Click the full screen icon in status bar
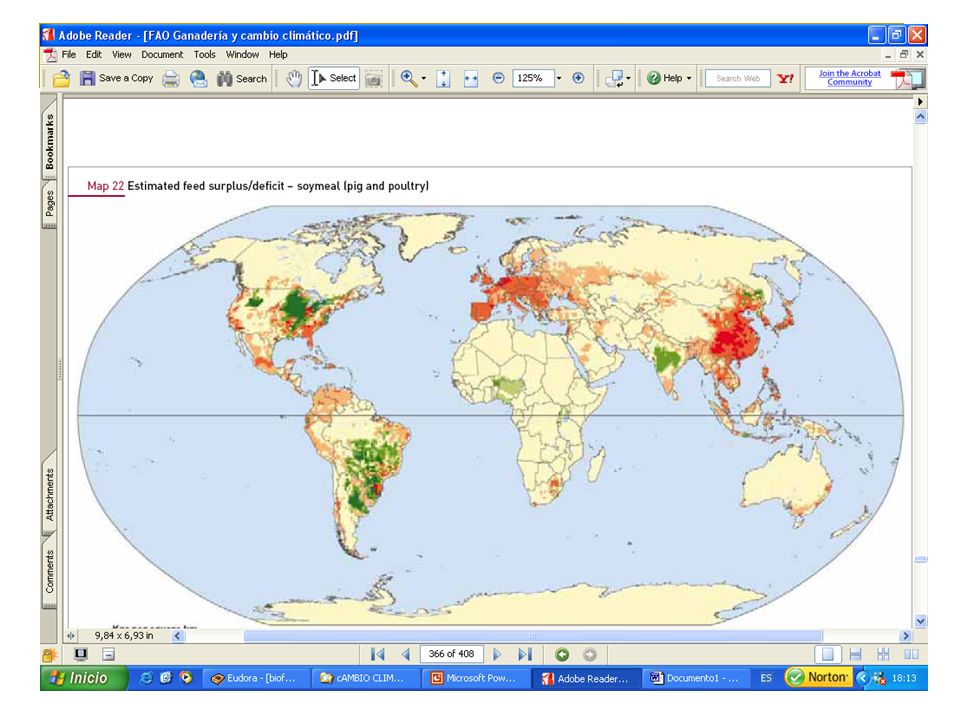 (81, 654)
